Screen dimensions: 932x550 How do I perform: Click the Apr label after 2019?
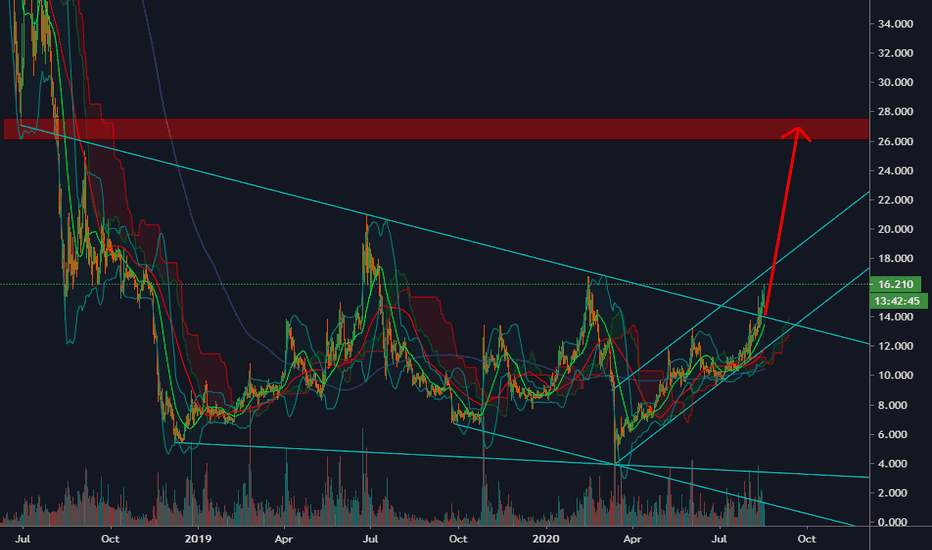click(284, 539)
